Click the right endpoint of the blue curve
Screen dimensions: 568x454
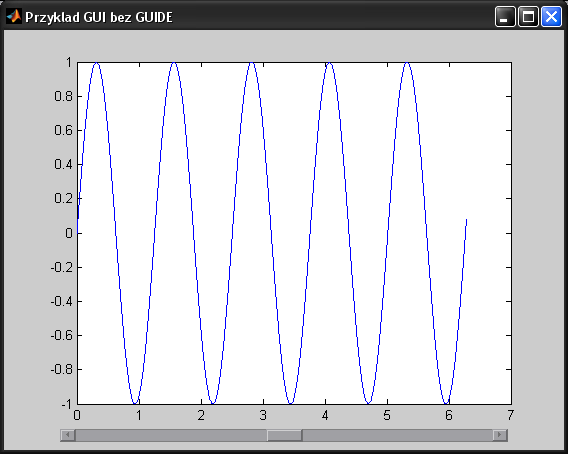[x=466, y=220]
